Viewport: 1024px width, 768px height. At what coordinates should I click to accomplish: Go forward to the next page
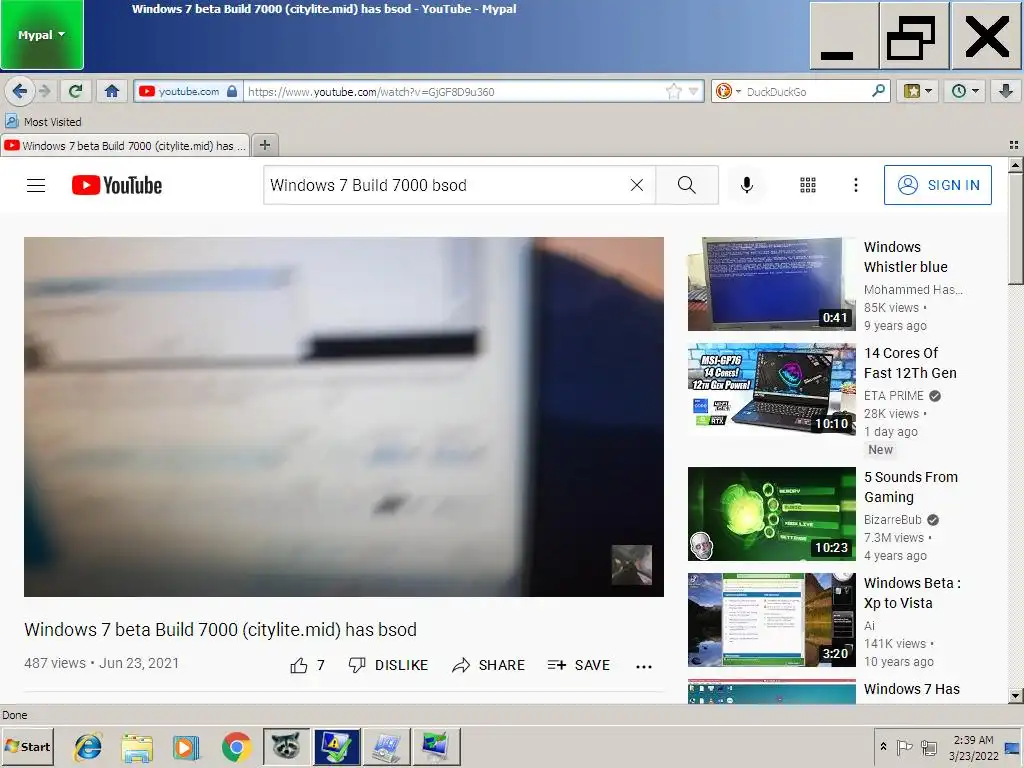[44, 91]
